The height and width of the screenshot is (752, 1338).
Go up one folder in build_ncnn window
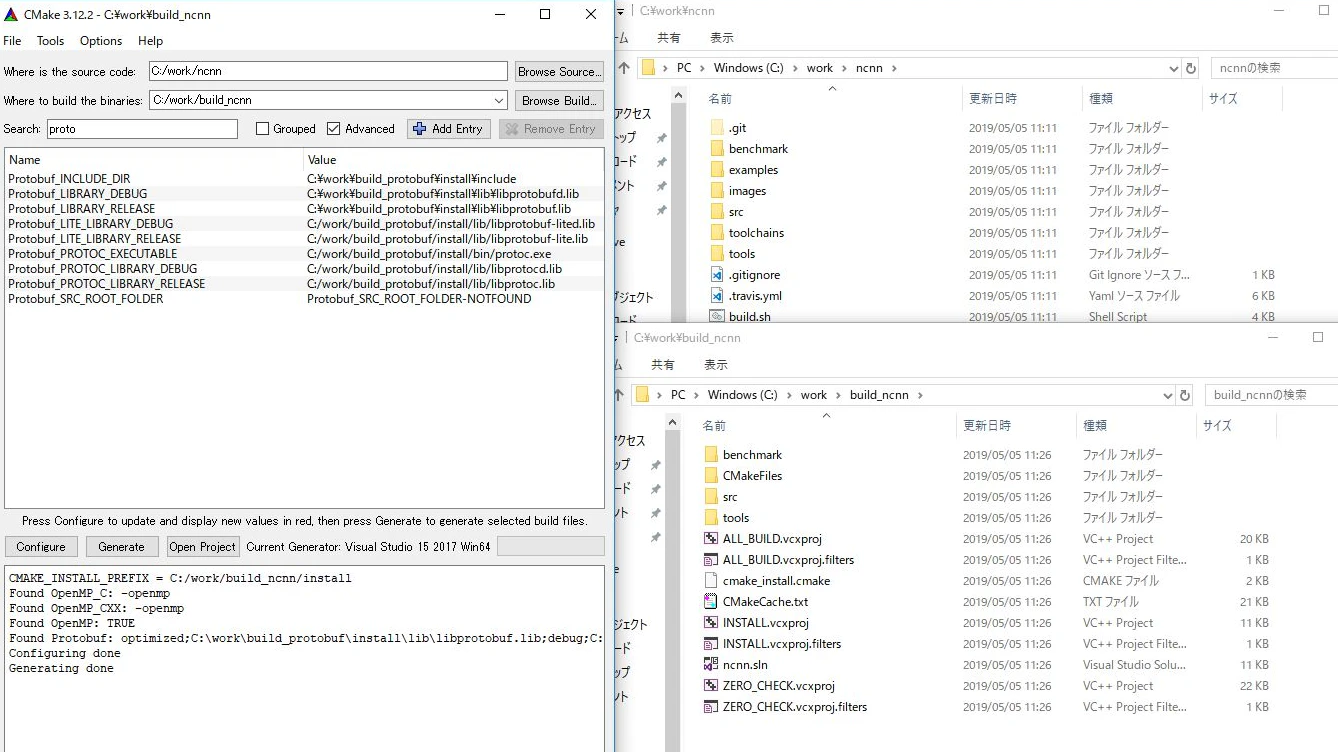(x=618, y=395)
